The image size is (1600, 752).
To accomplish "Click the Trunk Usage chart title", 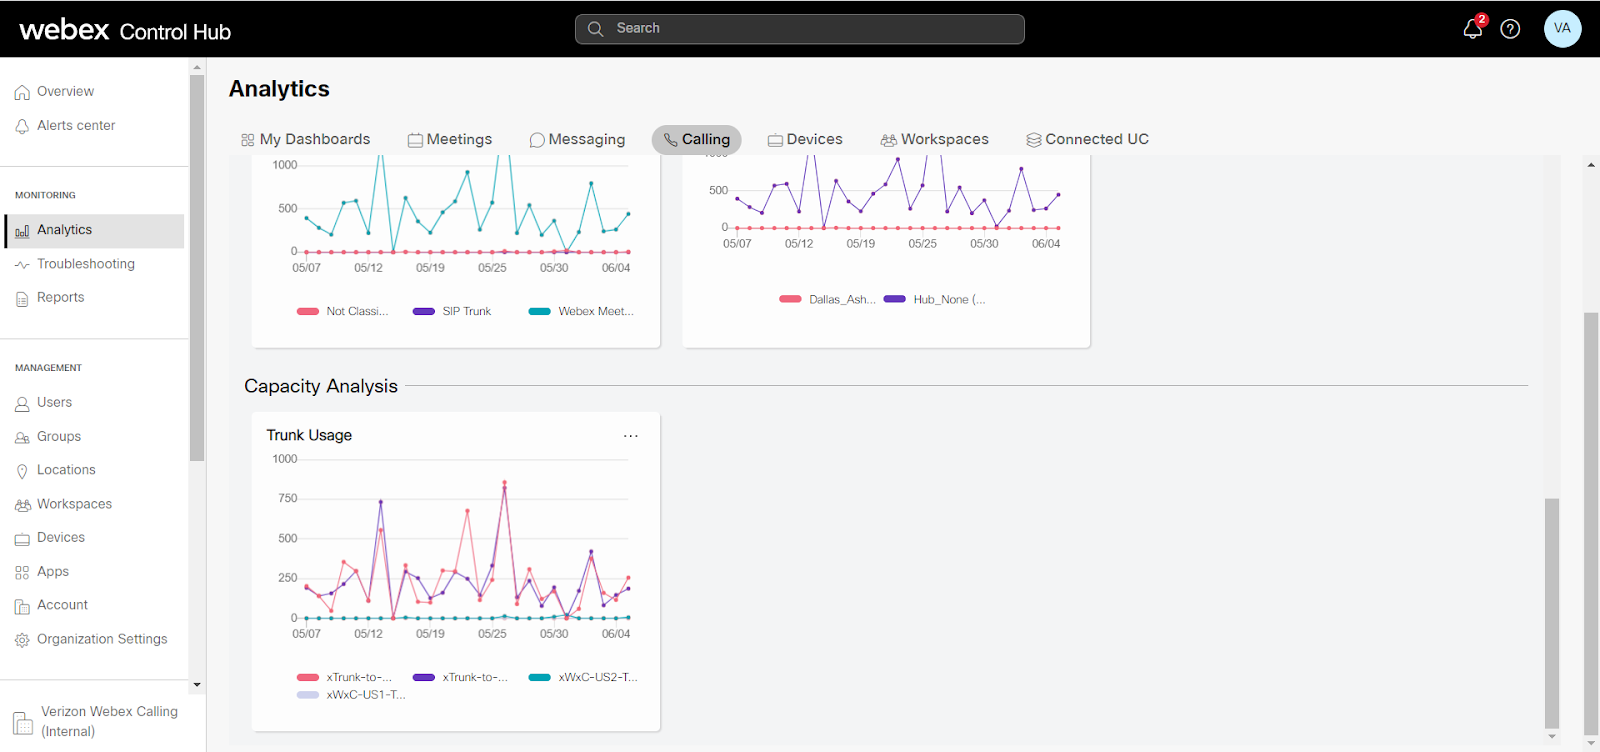I will (x=309, y=435).
